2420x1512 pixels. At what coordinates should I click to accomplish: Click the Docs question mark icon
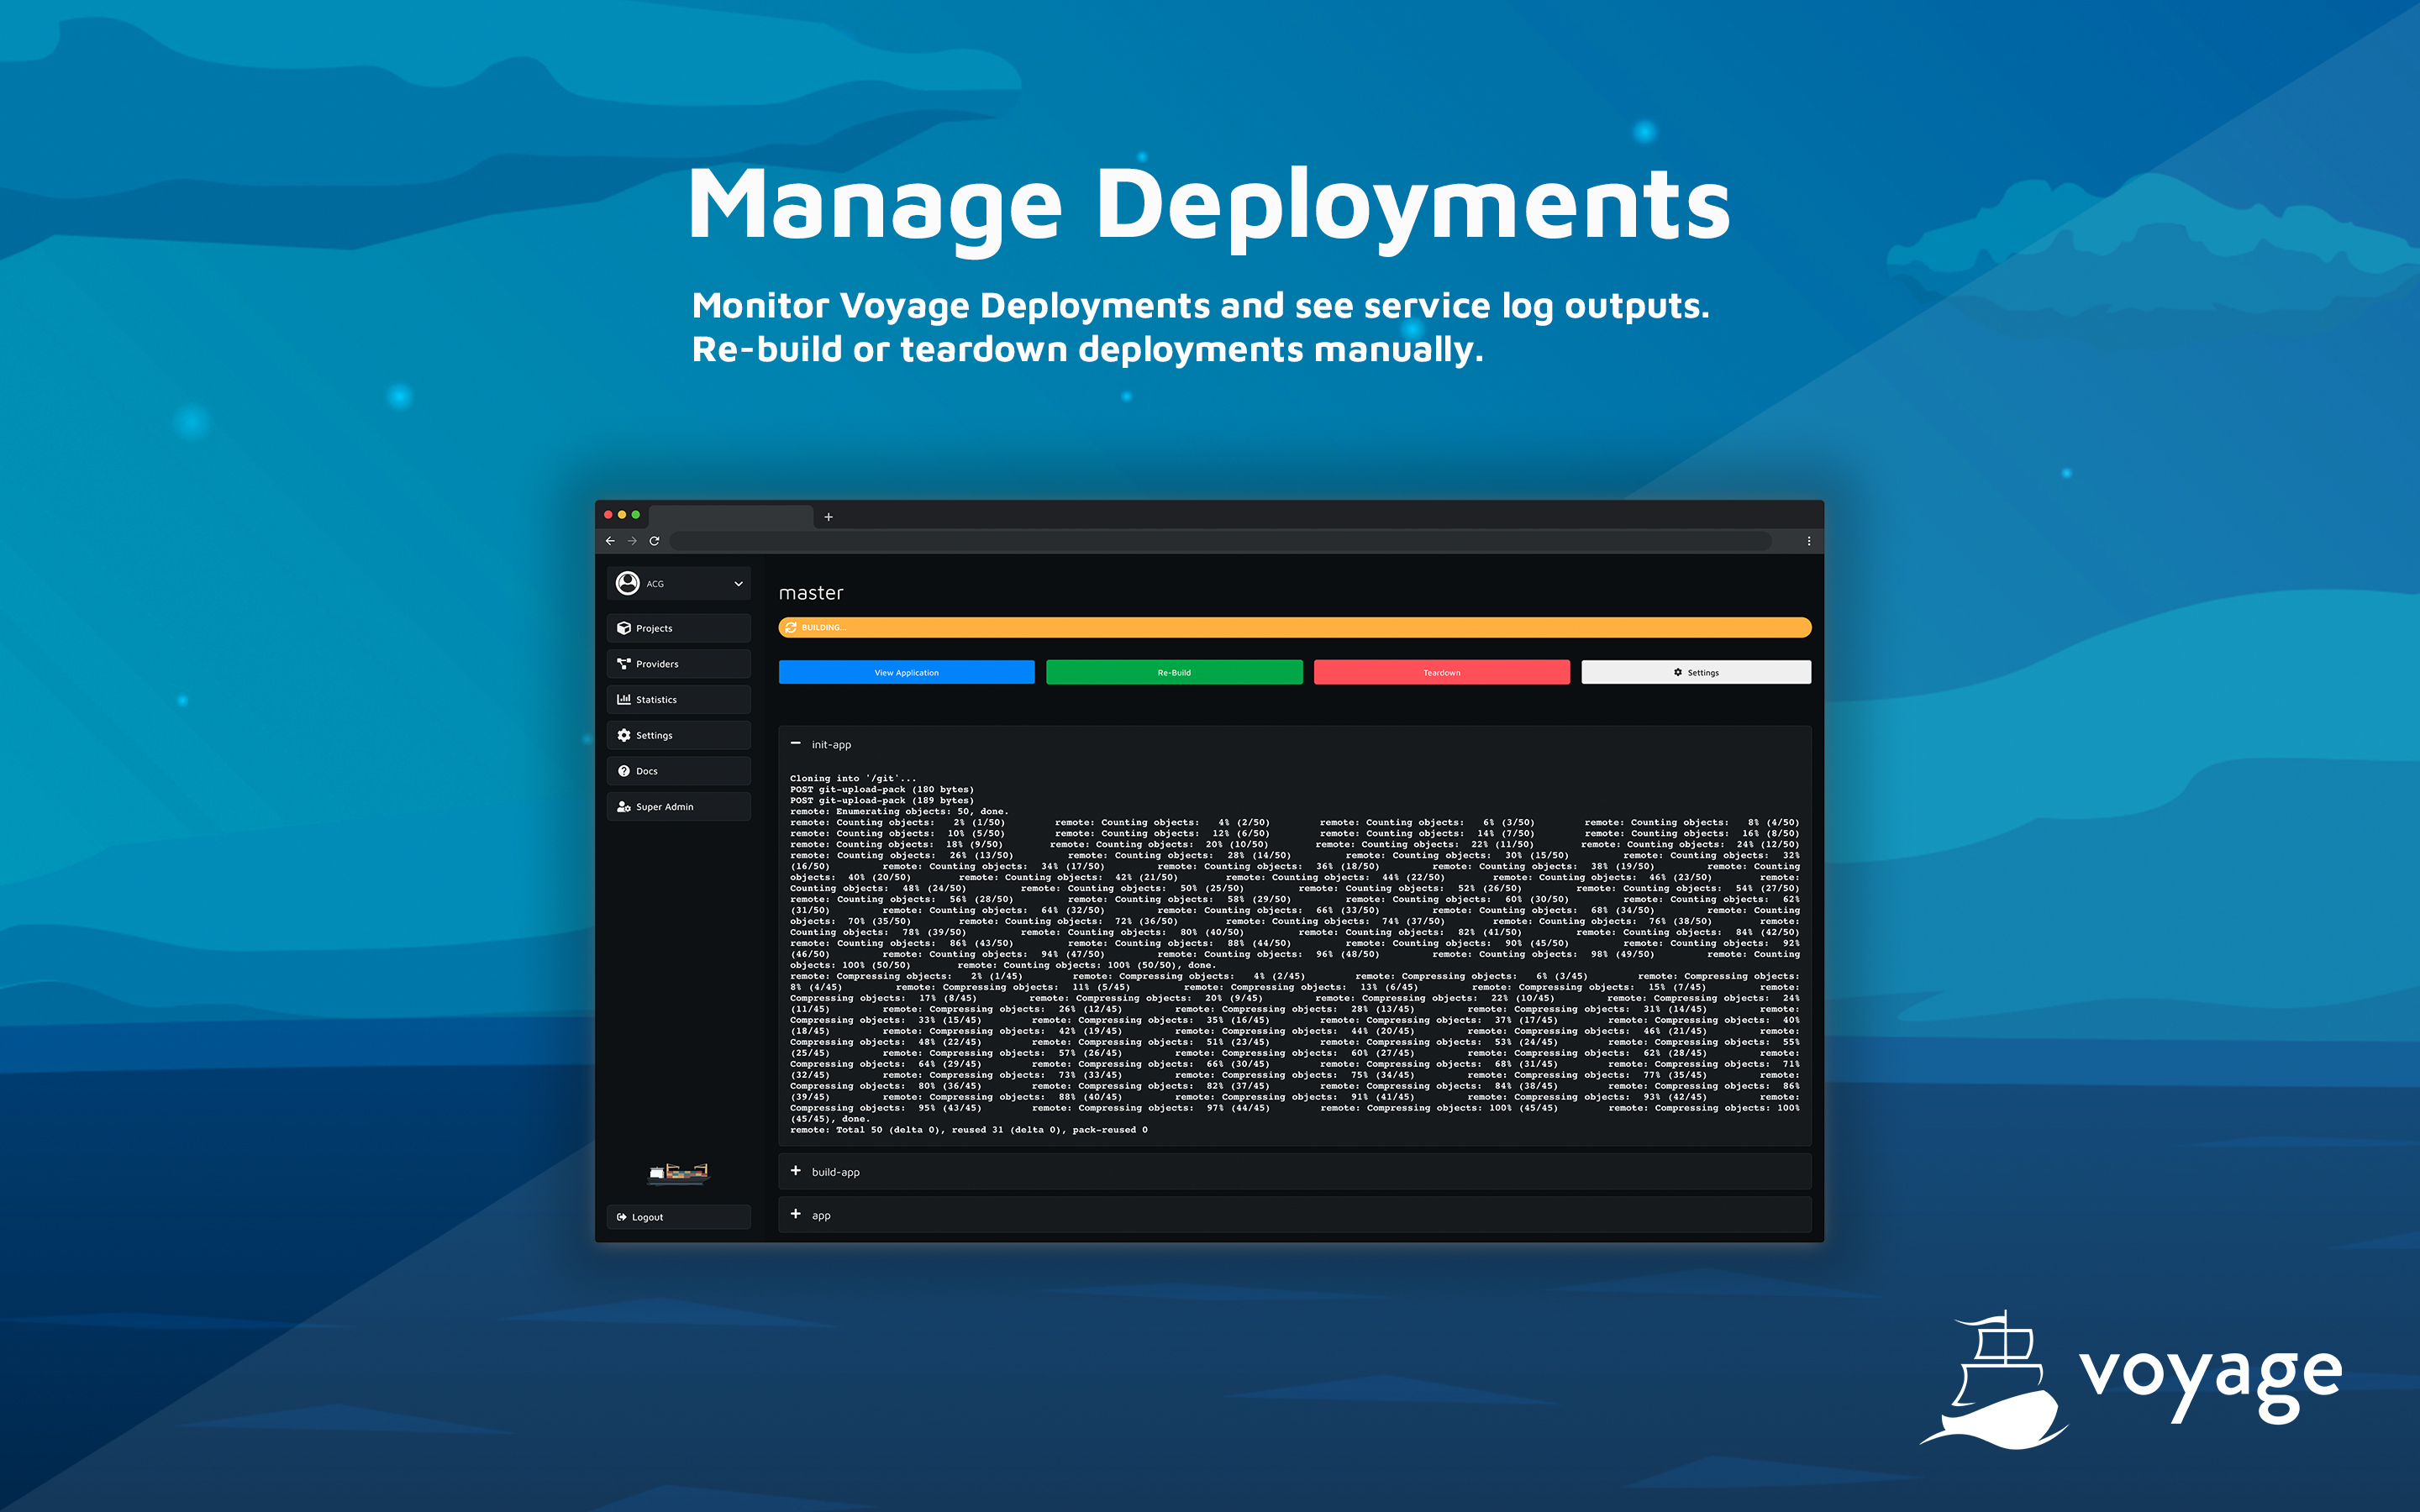click(624, 771)
